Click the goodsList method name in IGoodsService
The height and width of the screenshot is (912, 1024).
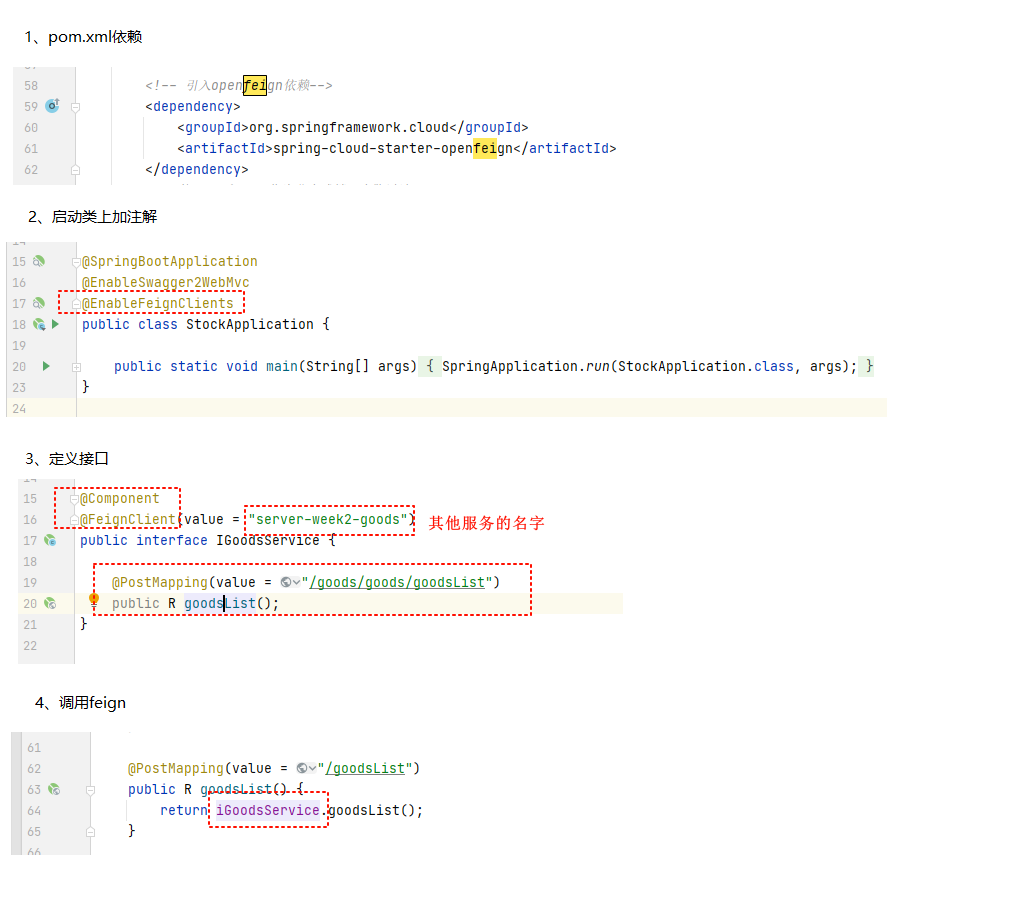point(220,603)
